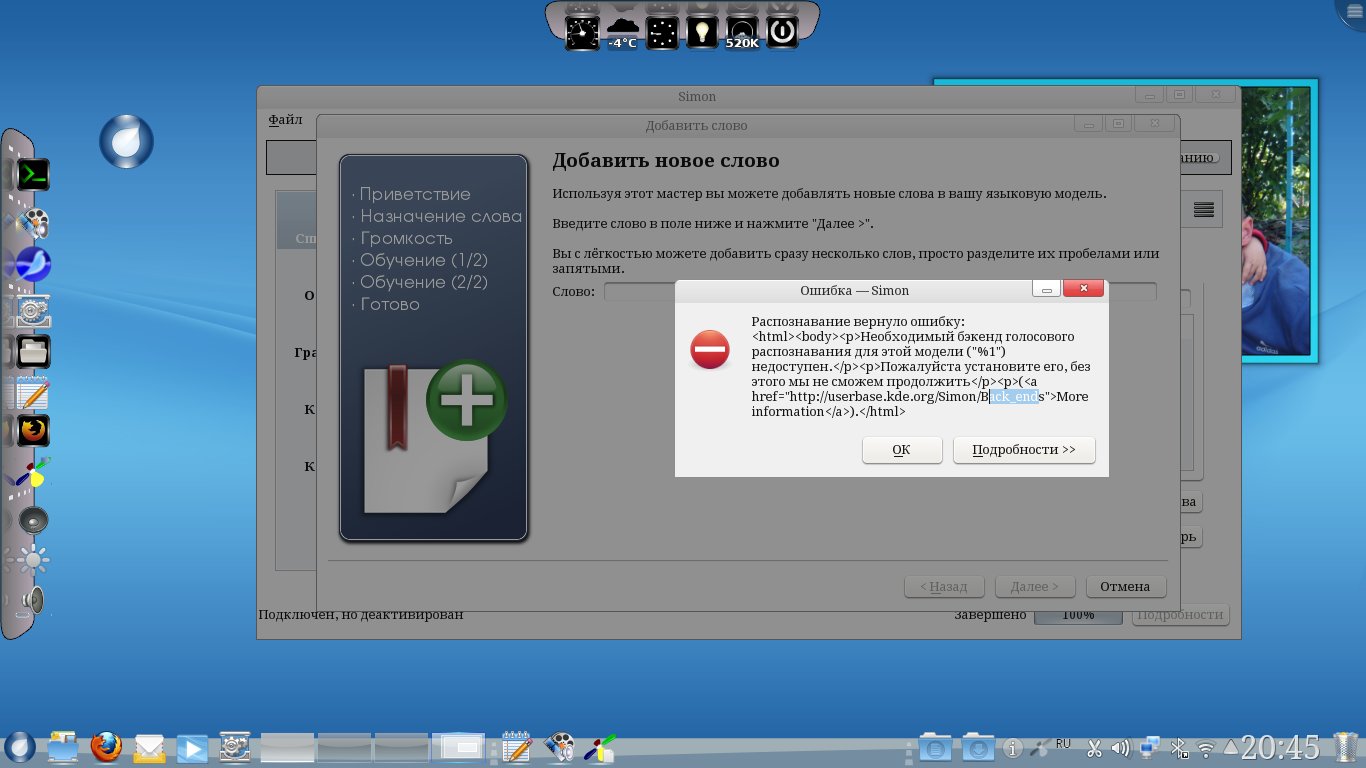Switch to the active virtual desktop in pager
Screen dimensions: 1366x768
(458, 747)
